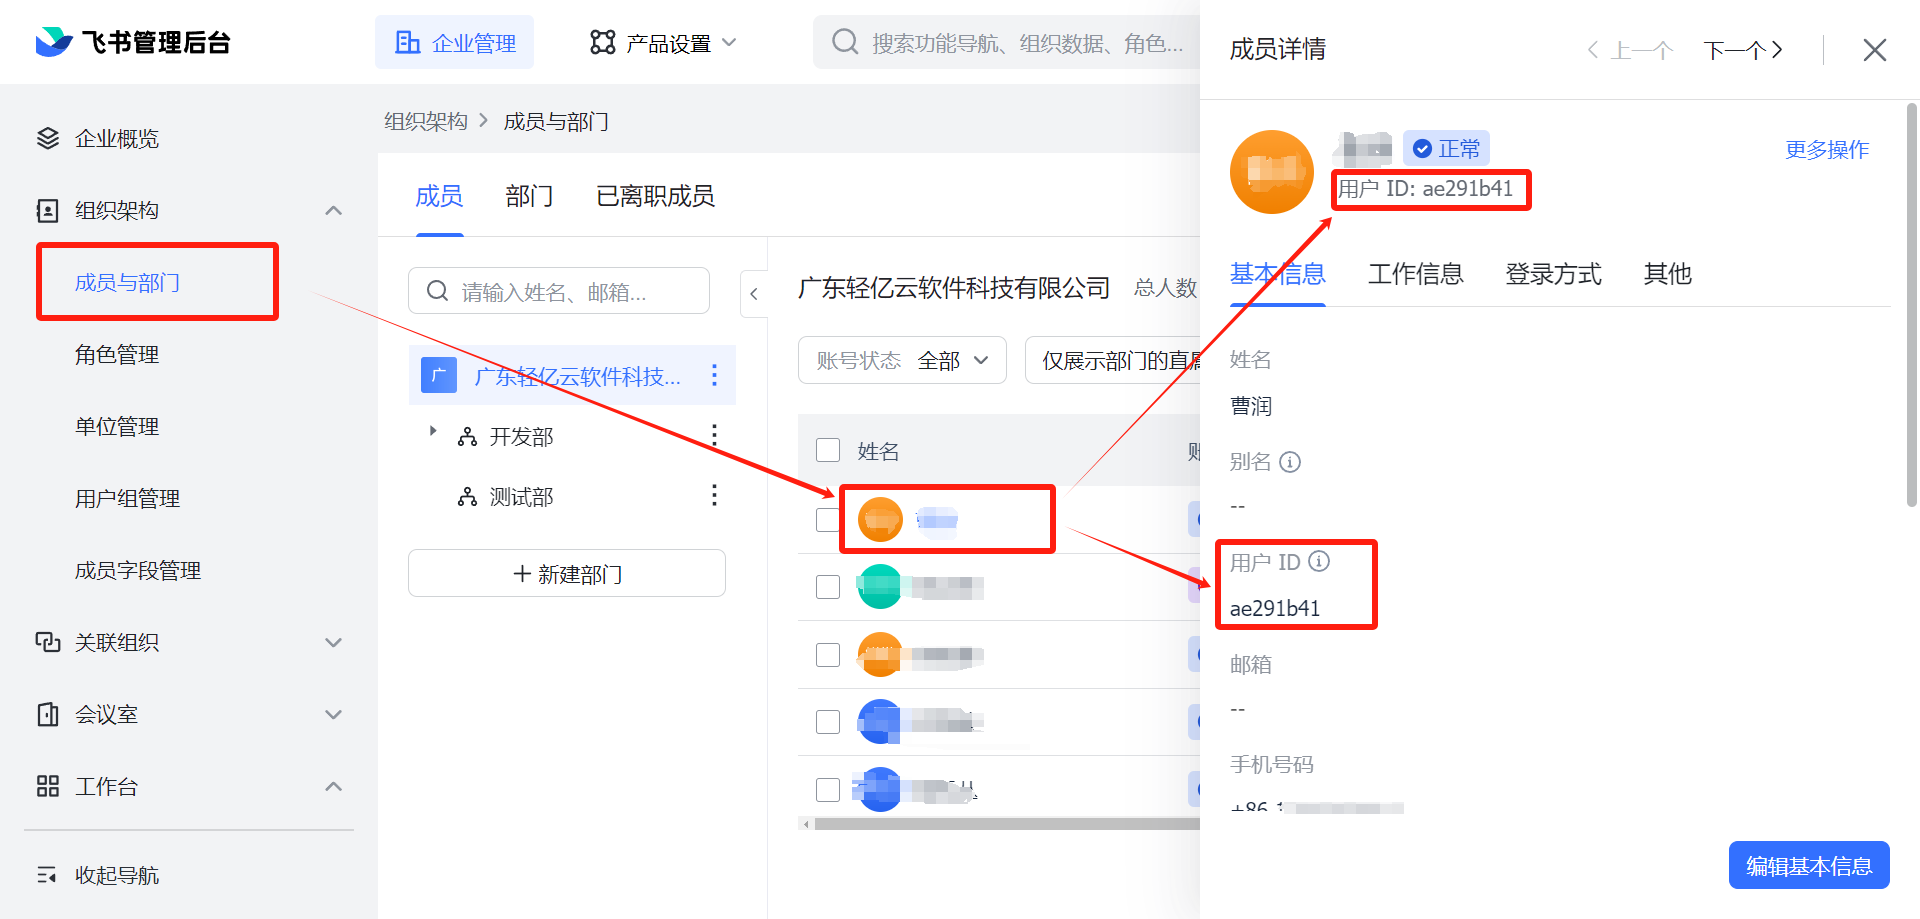
Task: Switch to the 已离职成员 tab
Action: point(655,196)
